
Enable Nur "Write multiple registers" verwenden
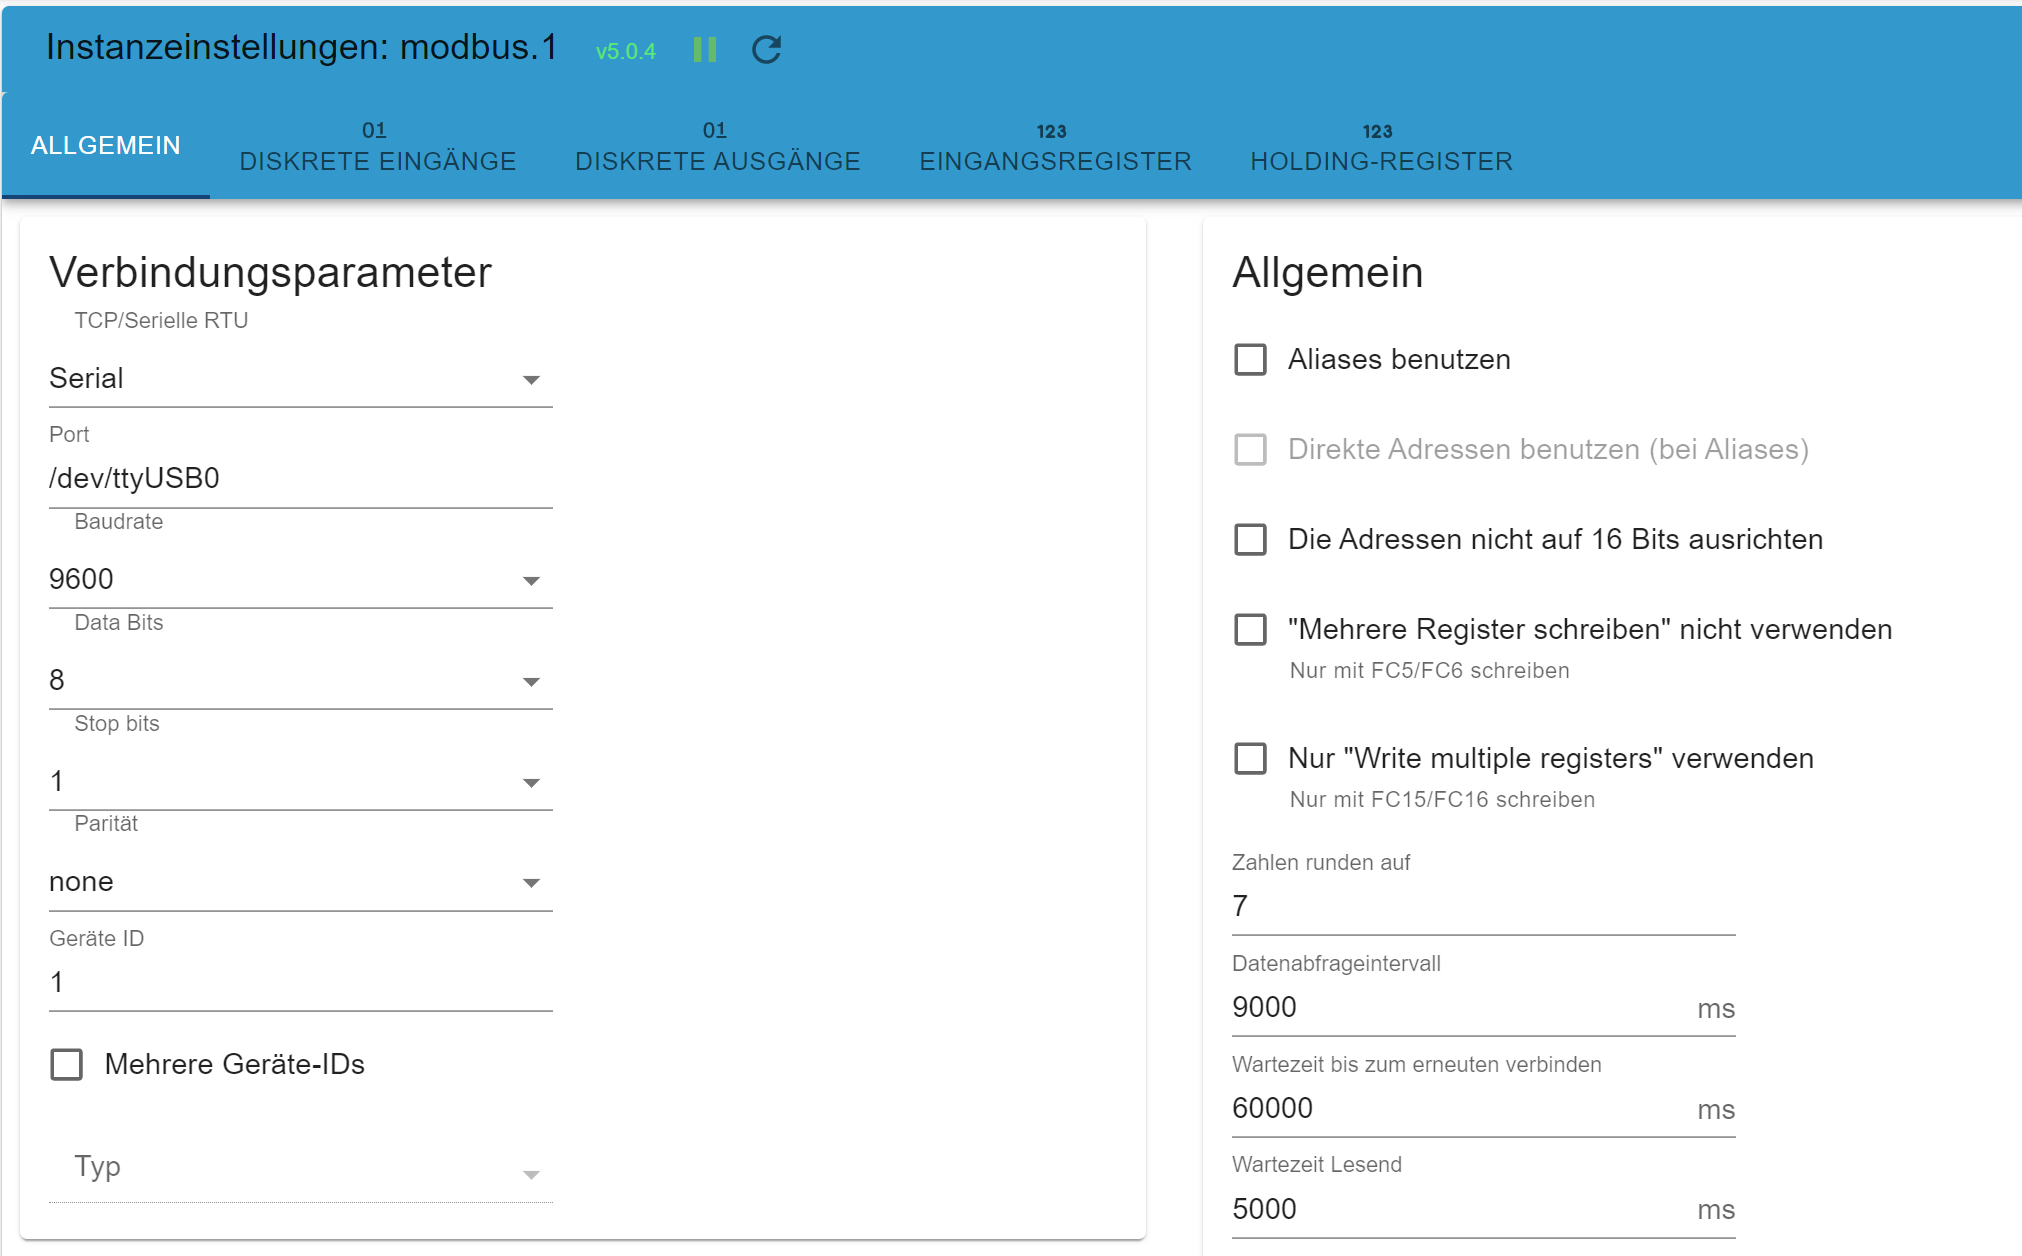tap(1250, 759)
